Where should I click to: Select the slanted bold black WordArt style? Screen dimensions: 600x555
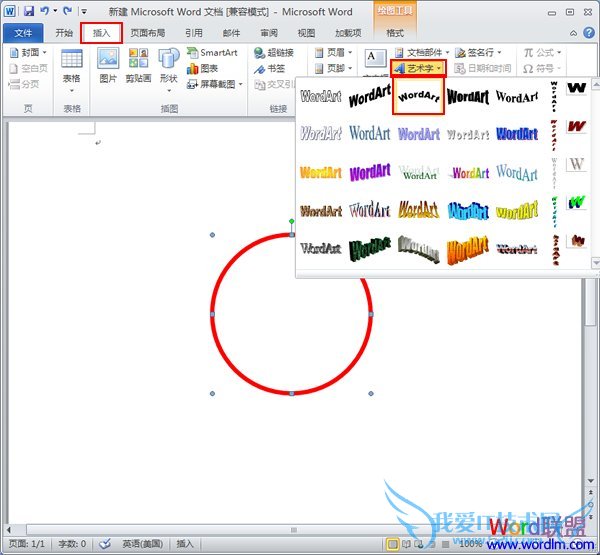370,96
